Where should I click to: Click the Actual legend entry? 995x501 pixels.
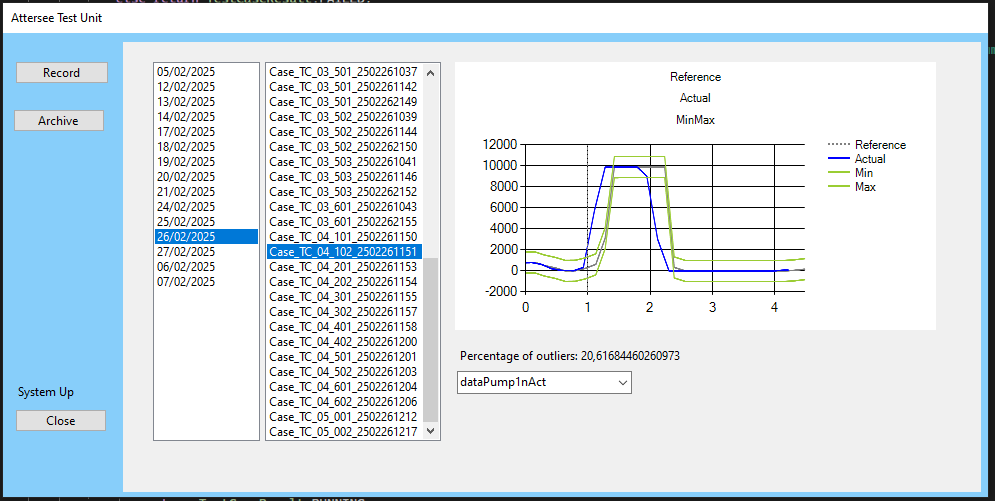click(x=857, y=159)
